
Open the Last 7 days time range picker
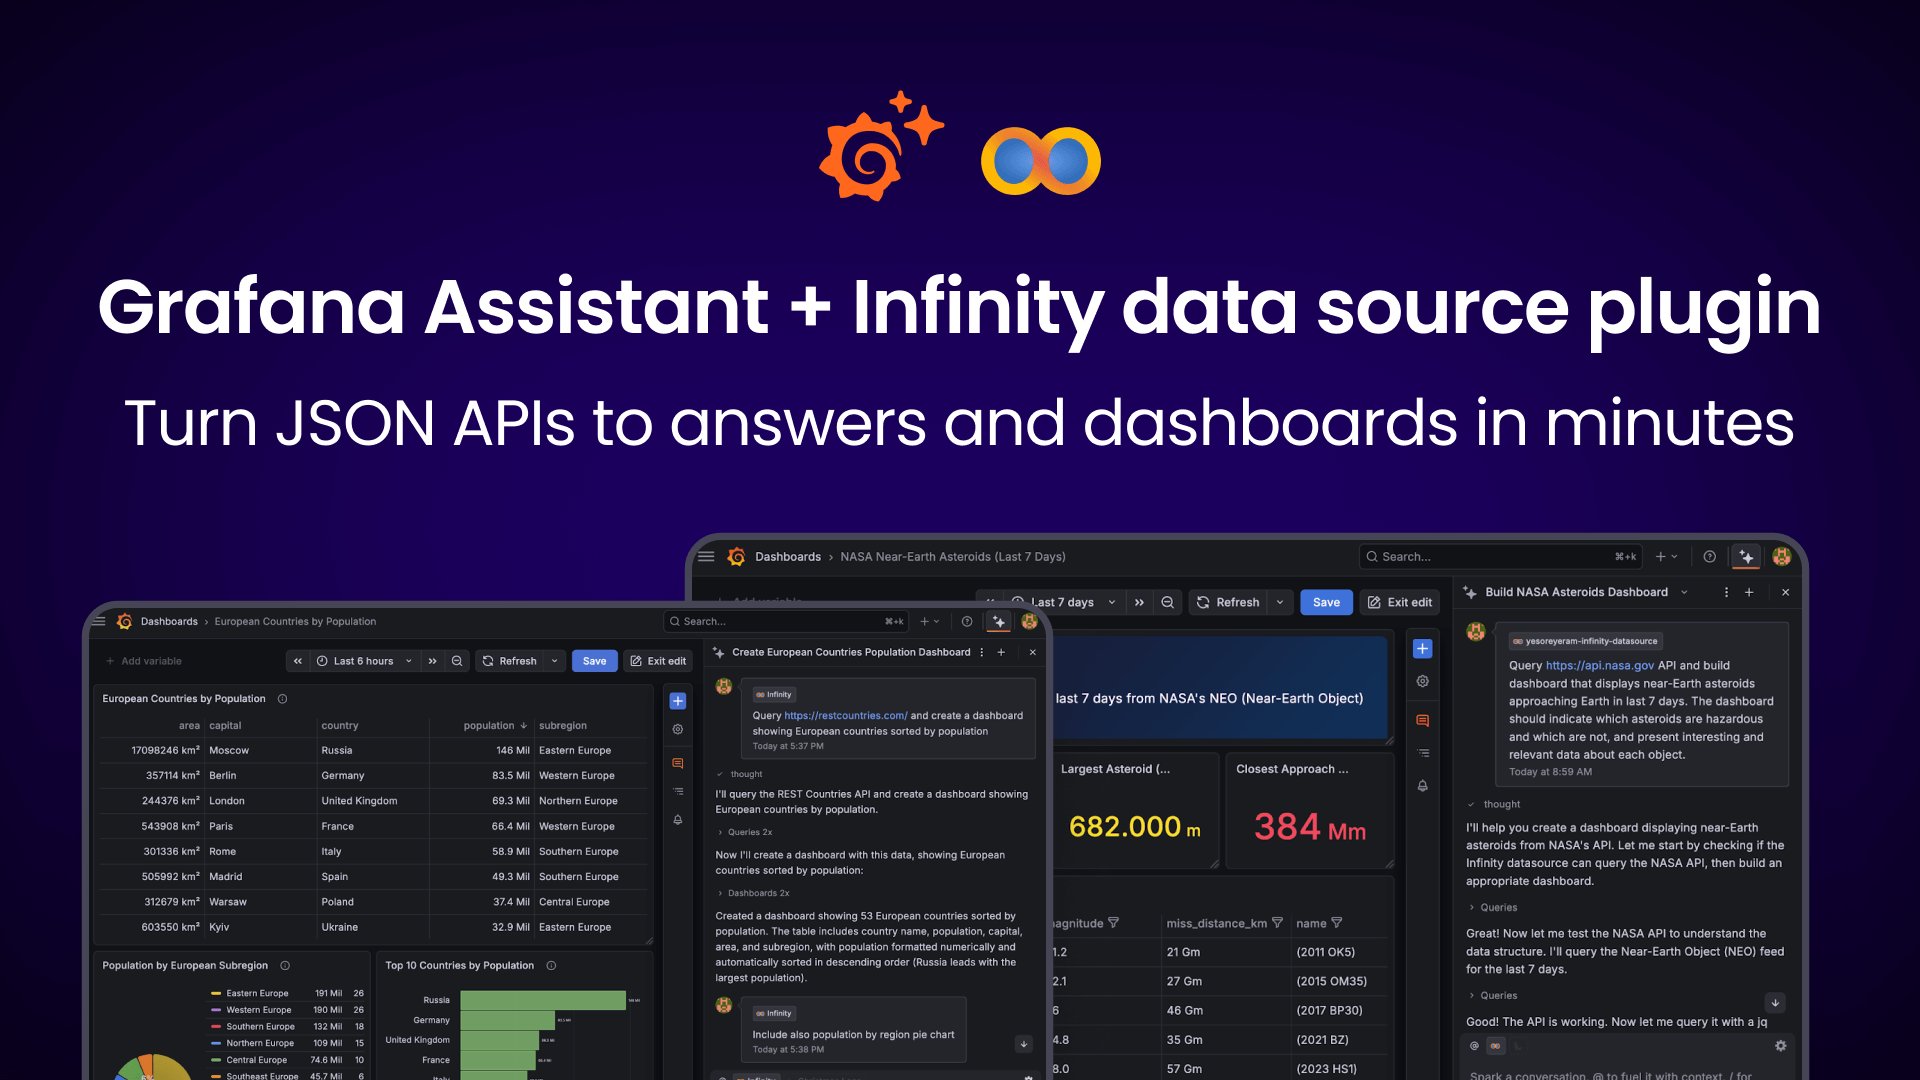coord(1063,601)
